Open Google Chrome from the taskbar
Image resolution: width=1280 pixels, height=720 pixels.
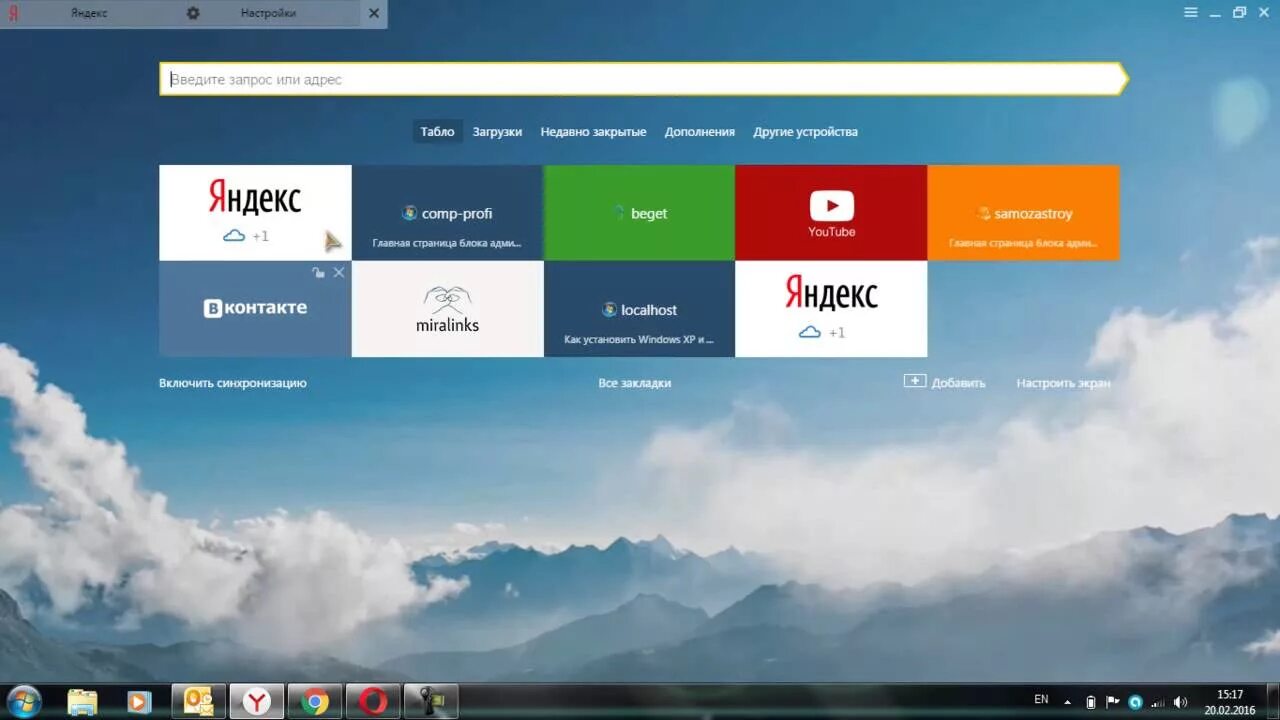[315, 701]
